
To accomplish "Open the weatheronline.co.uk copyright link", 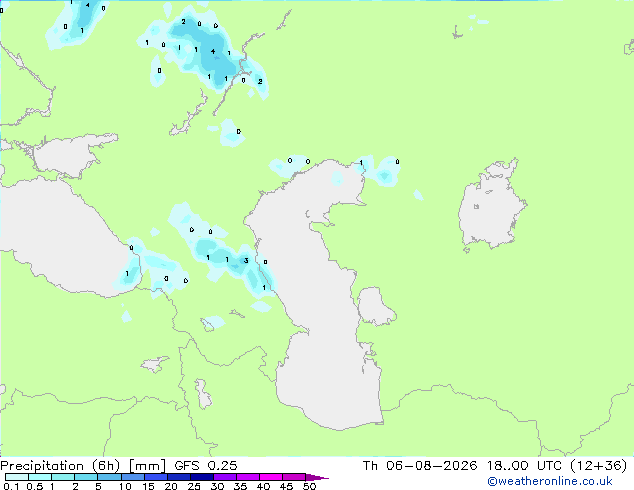I will pyautogui.click(x=550, y=481).
